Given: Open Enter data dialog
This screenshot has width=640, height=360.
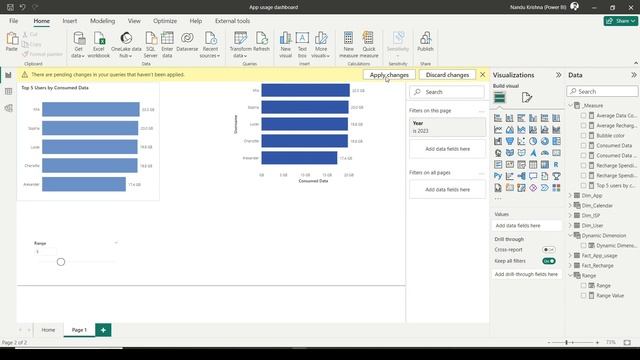Looking at the screenshot, I should [x=167, y=44].
